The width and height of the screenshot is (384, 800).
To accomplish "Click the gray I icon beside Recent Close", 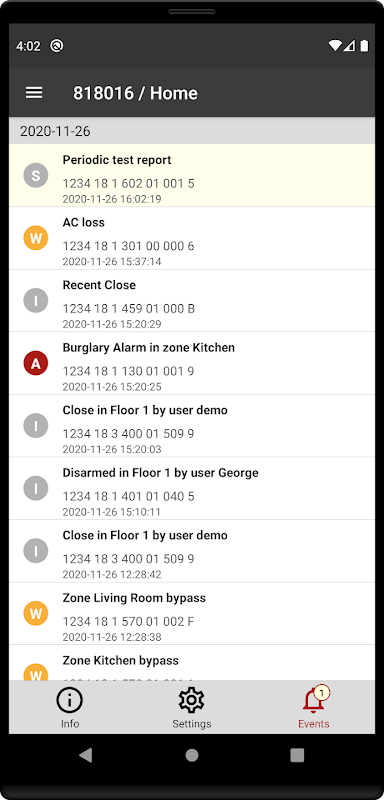I will tap(36, 301).
